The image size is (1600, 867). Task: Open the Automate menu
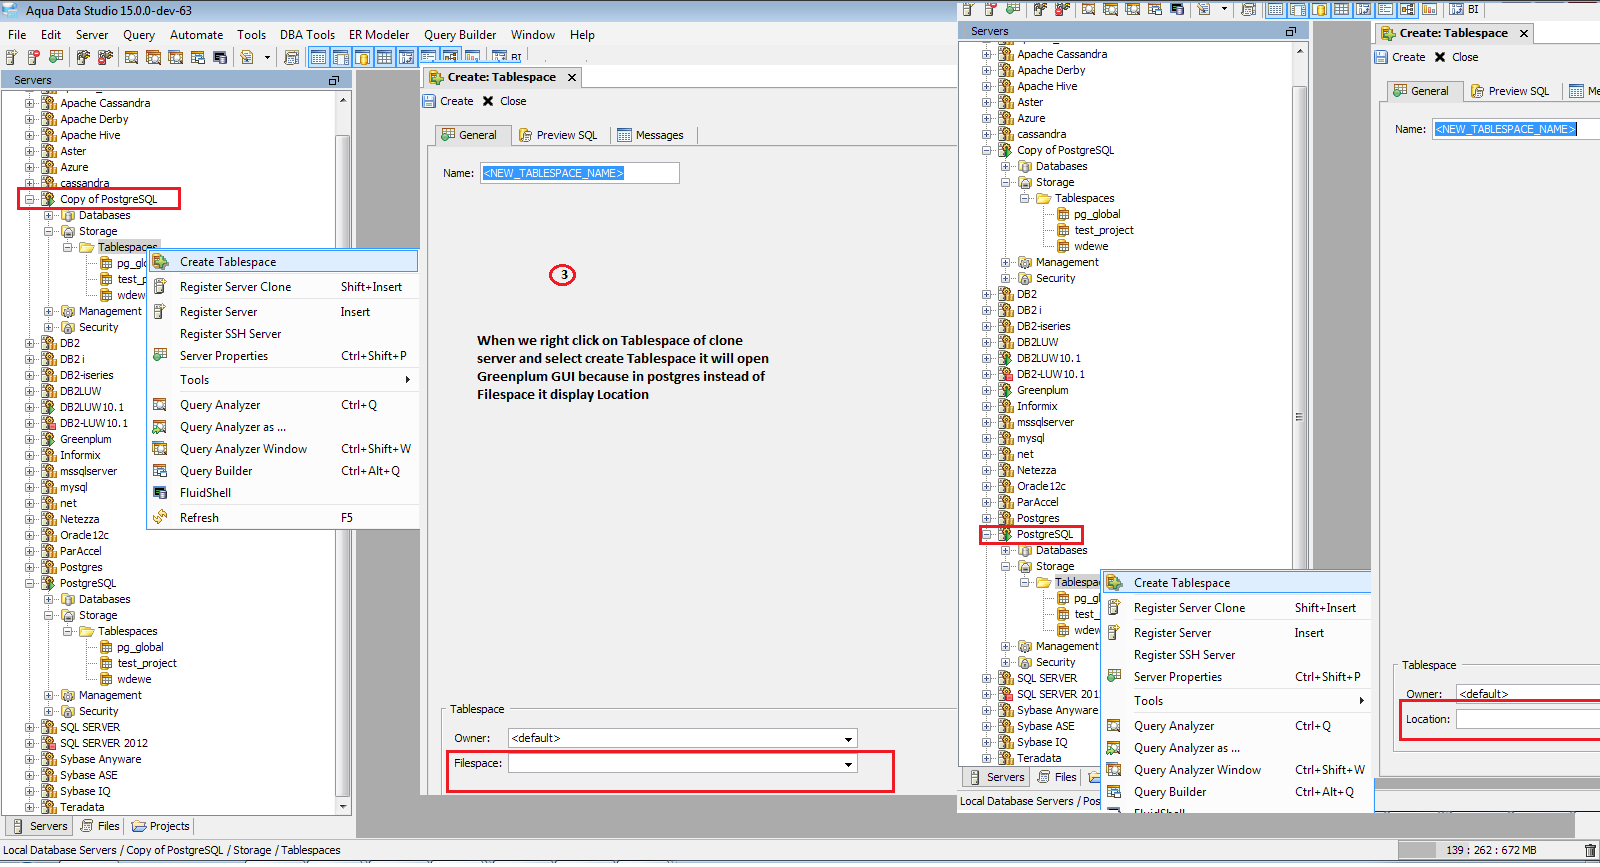click(x=196, y=35)
